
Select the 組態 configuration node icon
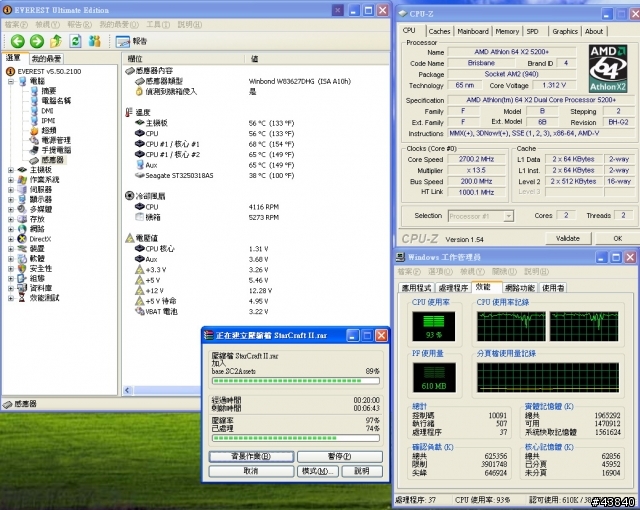pos(22,278)
